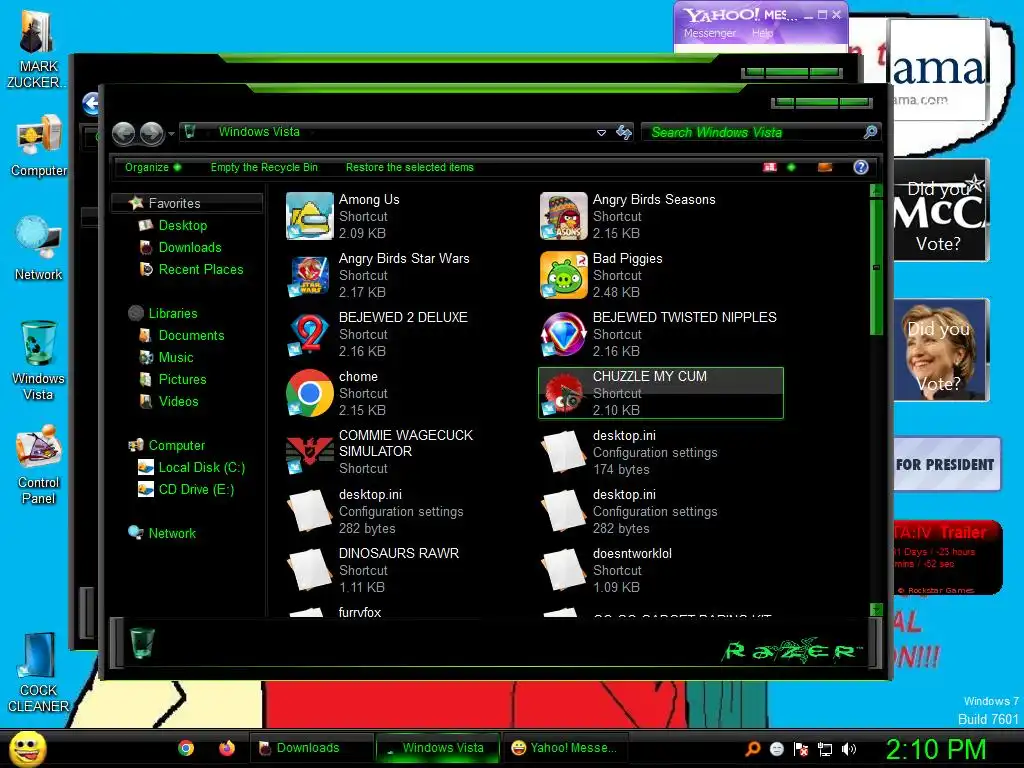Screen dimensions: 1024x768
Task: Click the refresh icon beside address bar
Action: [x=624, y=133]
